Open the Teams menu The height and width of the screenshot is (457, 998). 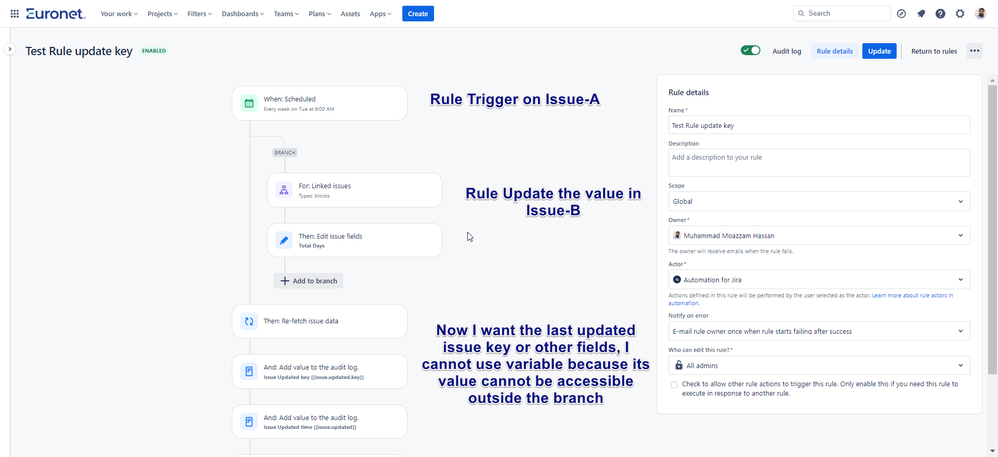click(286, 13)
